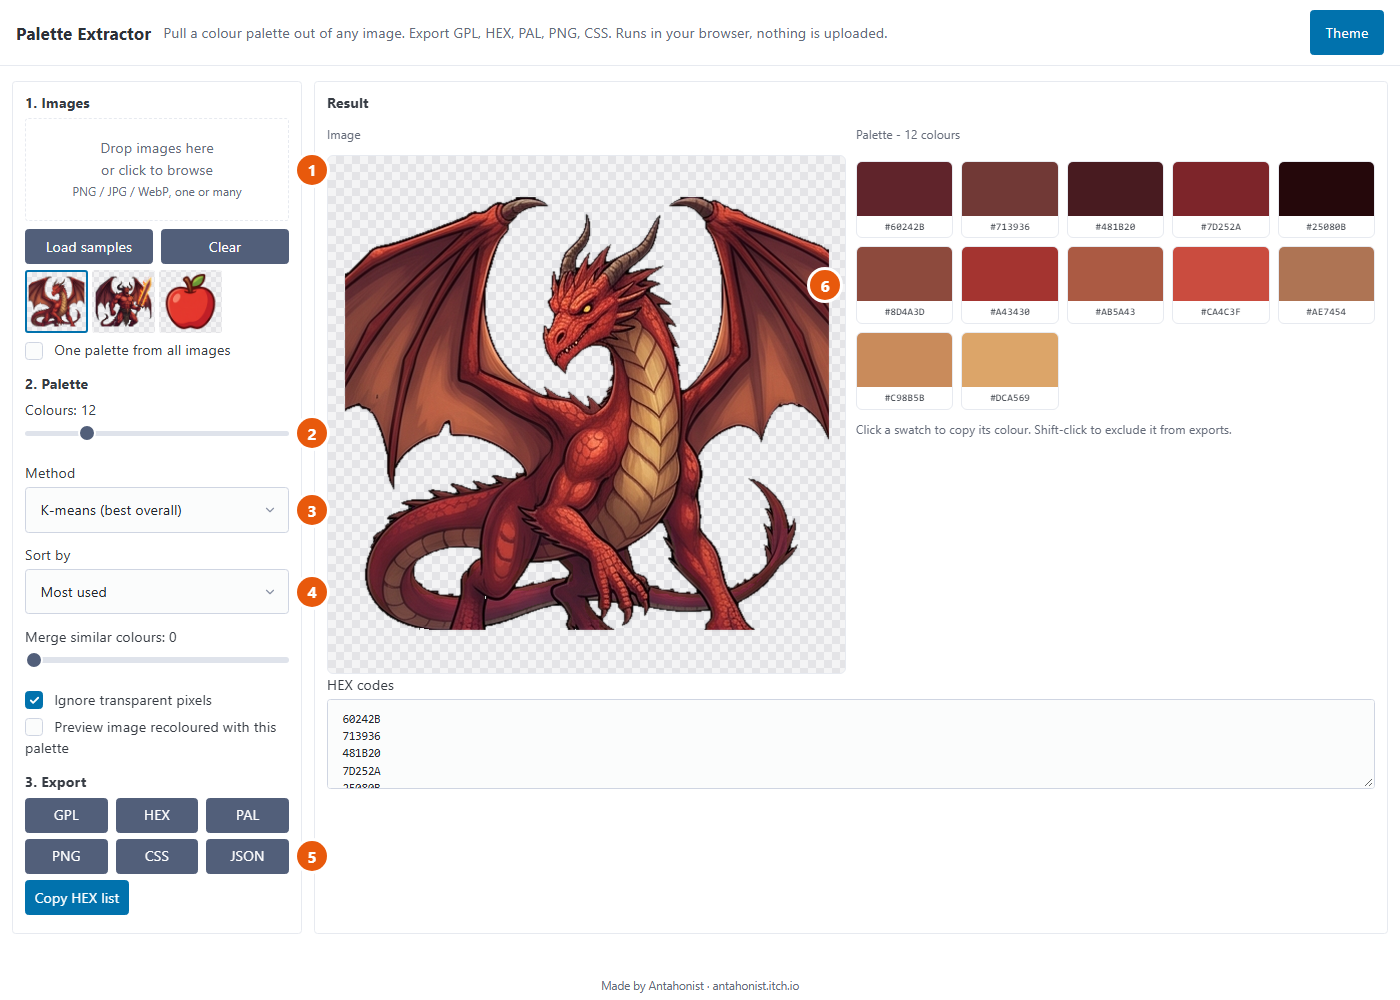Image resolution: width=1400 pixels, height=1000 pixels.
Task: Copy the #A43430 colour swatch
Action: (x=1010, y=285)
